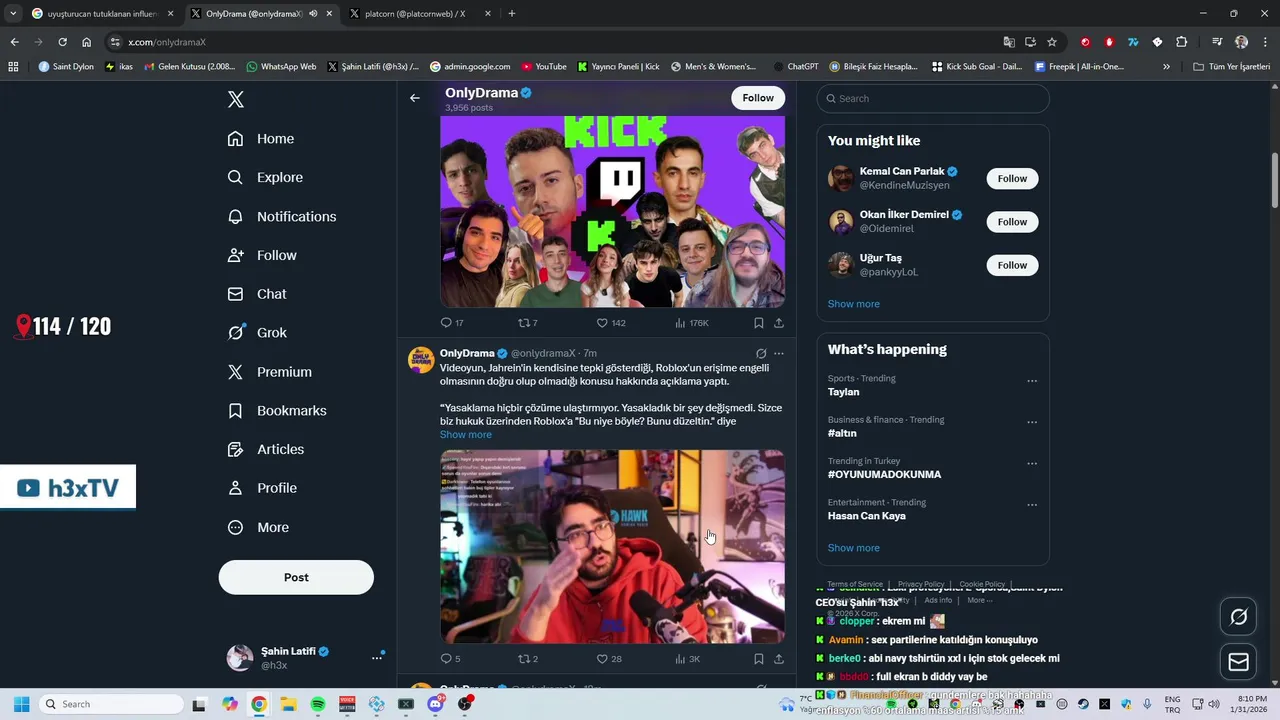Bookmark the post with 176K views

[x=759, y=323]
